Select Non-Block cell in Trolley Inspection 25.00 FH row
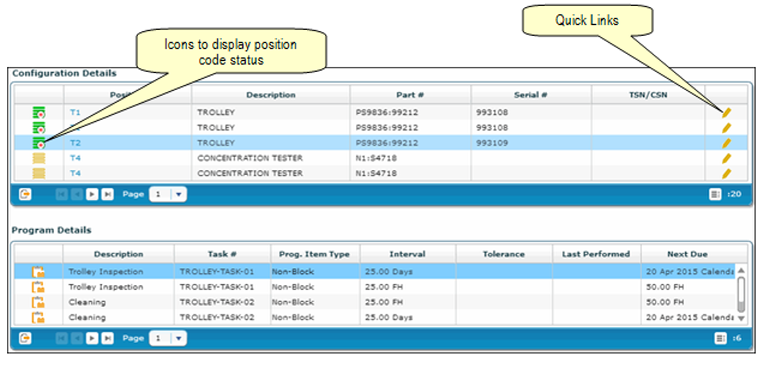This screenshot has height=368, width=769. [293, 287]
